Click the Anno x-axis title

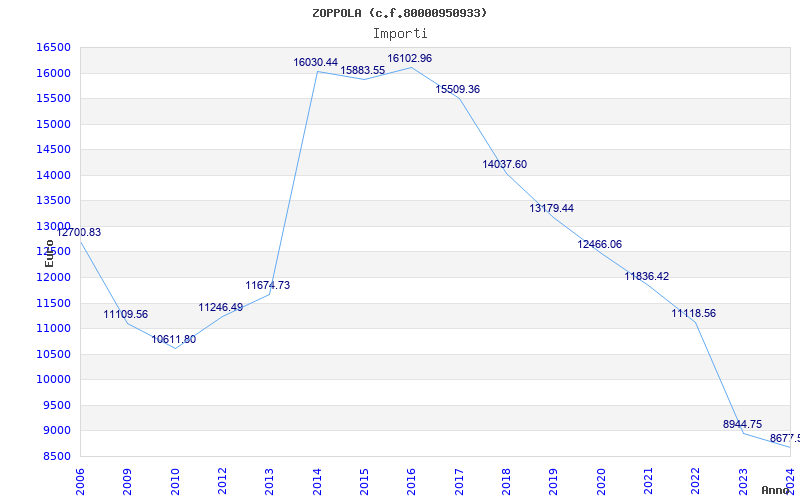click(776, 490)
